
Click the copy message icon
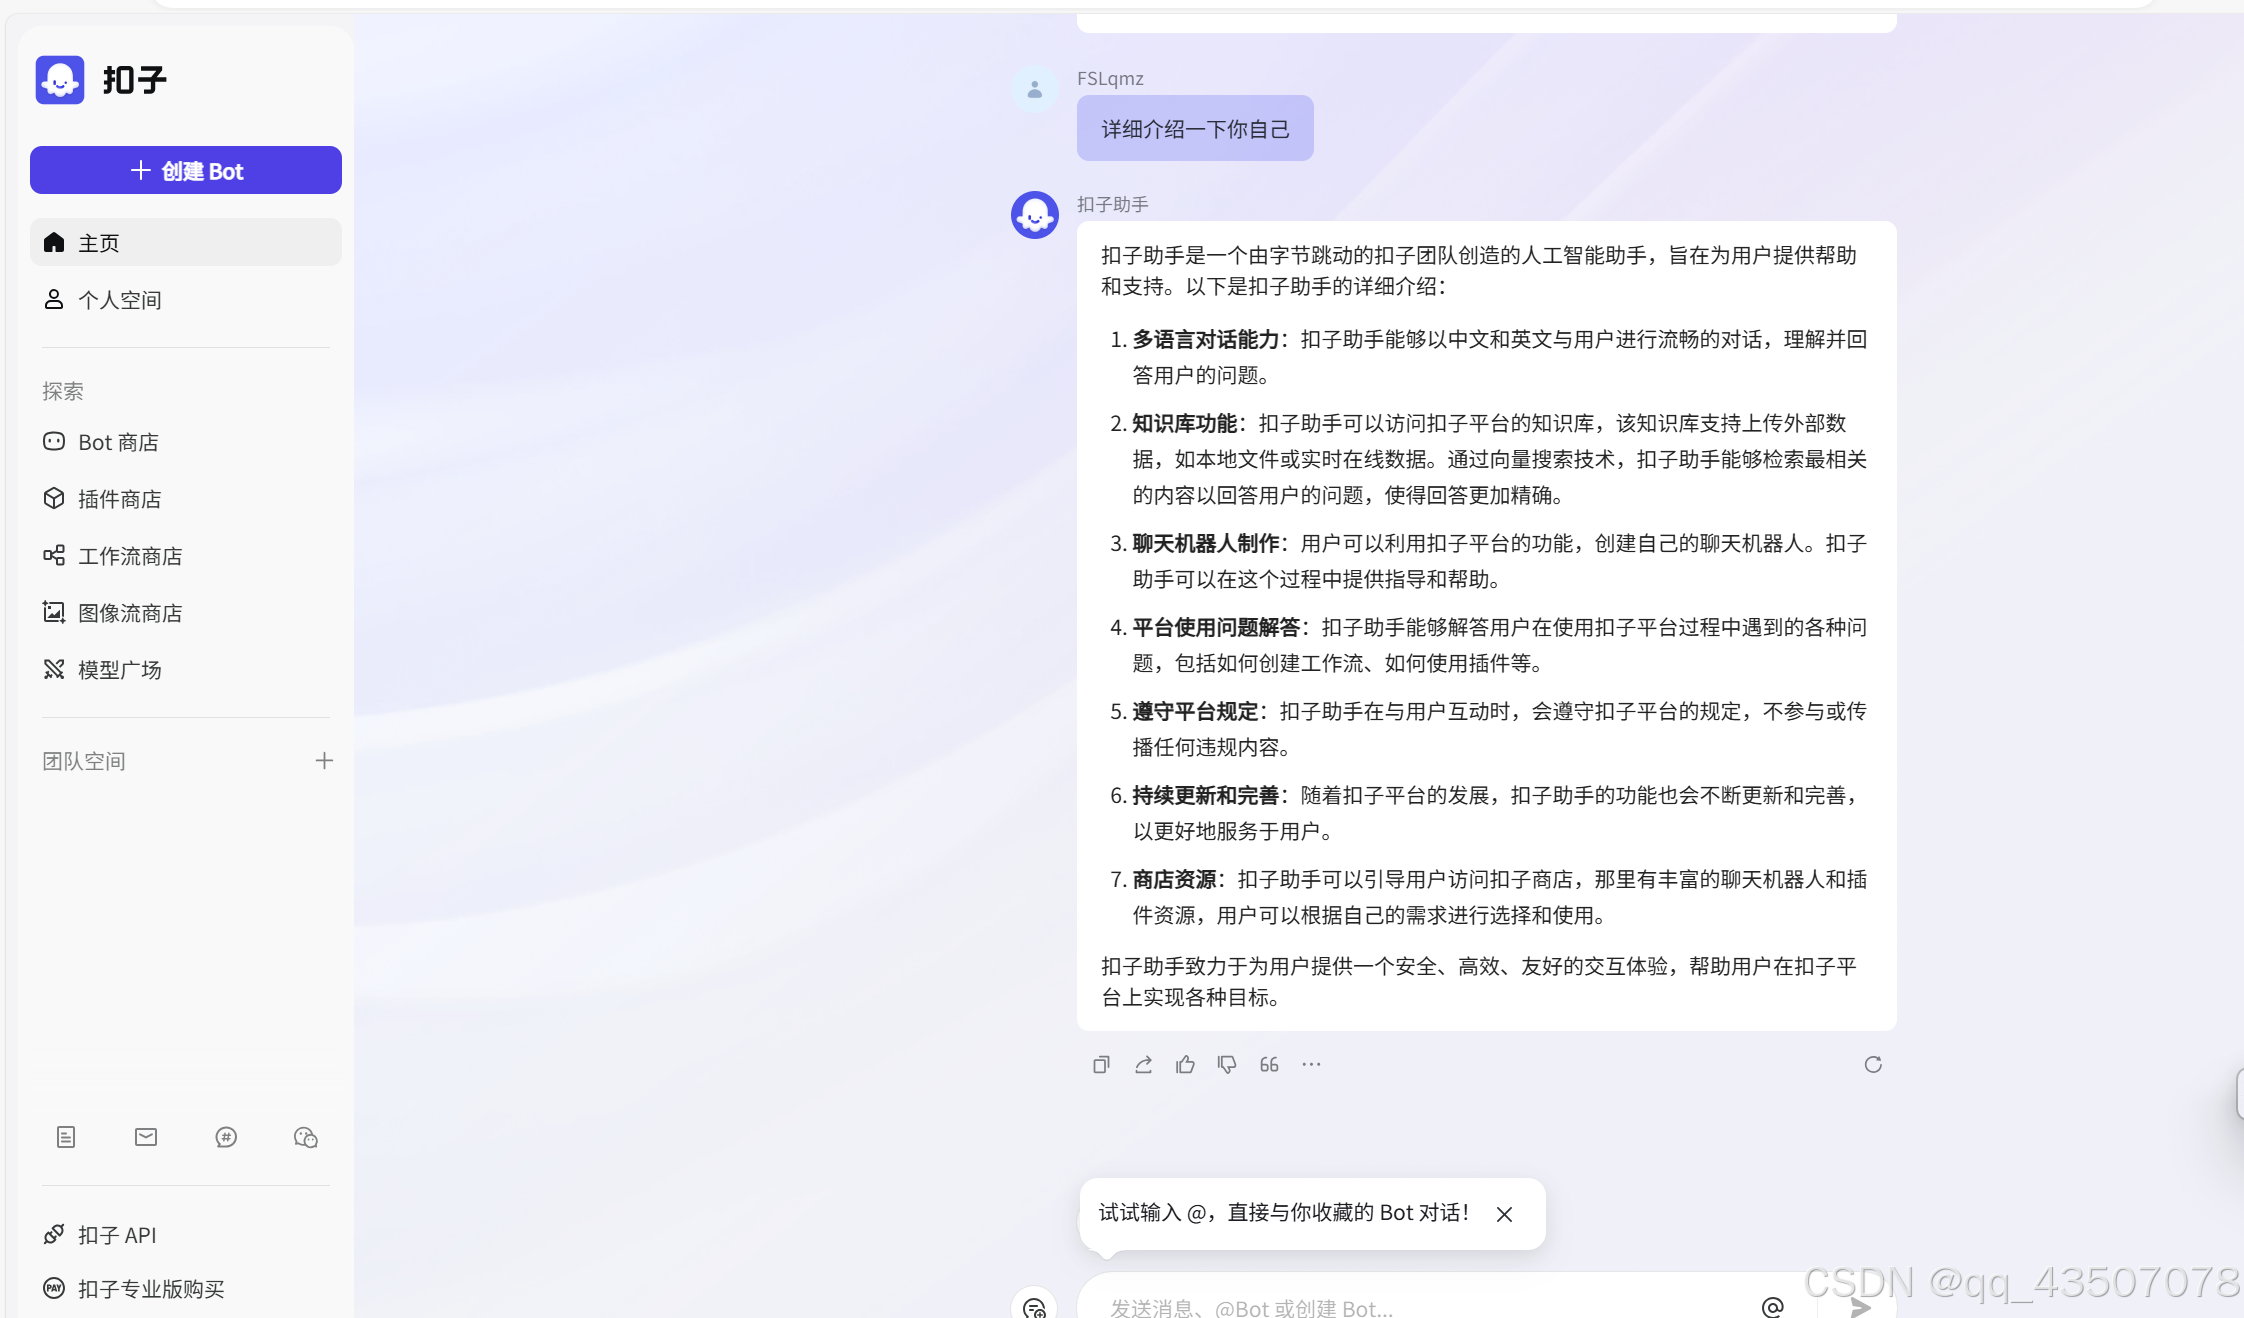(x=1101, y=1065)
